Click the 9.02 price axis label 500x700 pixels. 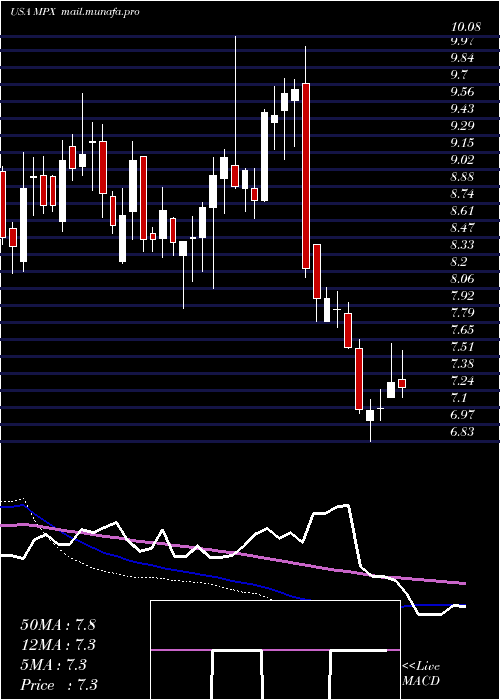click(462, 159)
